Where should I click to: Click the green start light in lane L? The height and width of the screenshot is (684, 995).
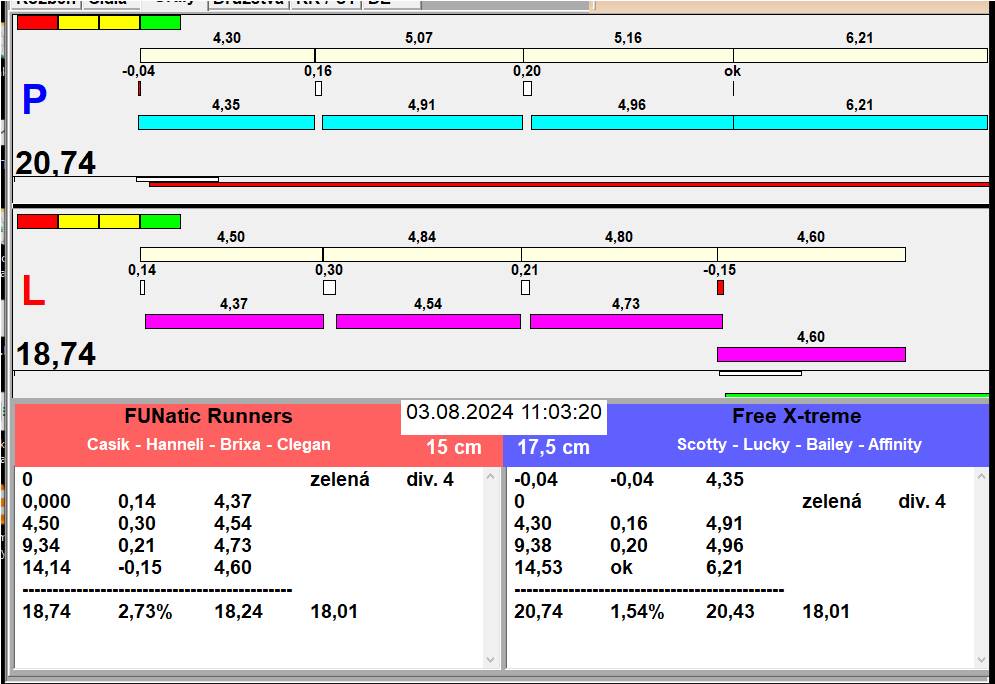click(160, 221)
